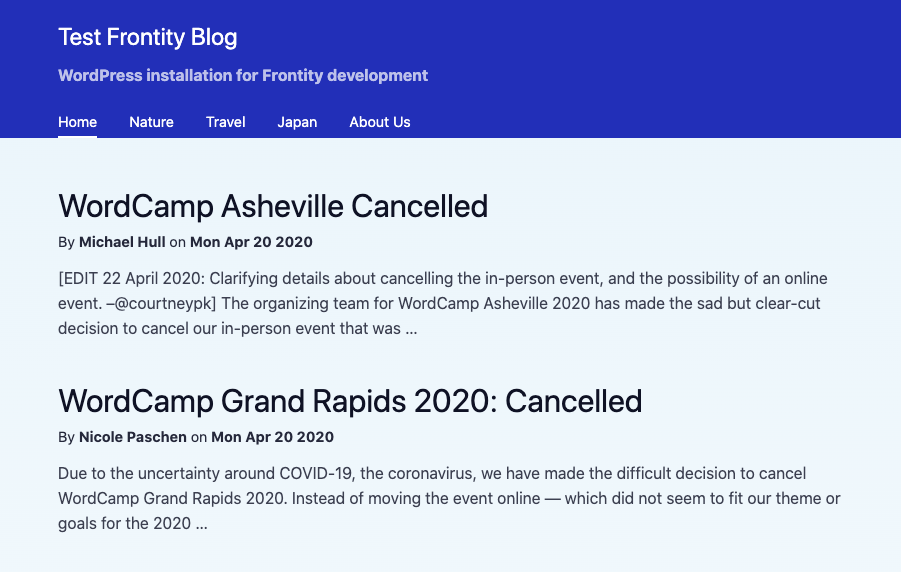View author Nicole Paschen's posts

click(133, 437)
